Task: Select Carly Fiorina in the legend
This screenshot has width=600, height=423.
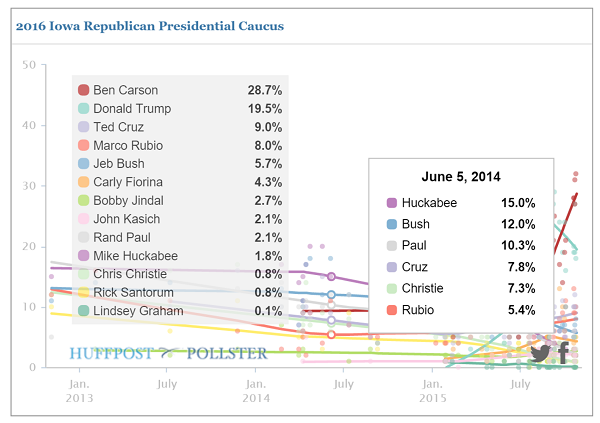Action: point(180,182)
